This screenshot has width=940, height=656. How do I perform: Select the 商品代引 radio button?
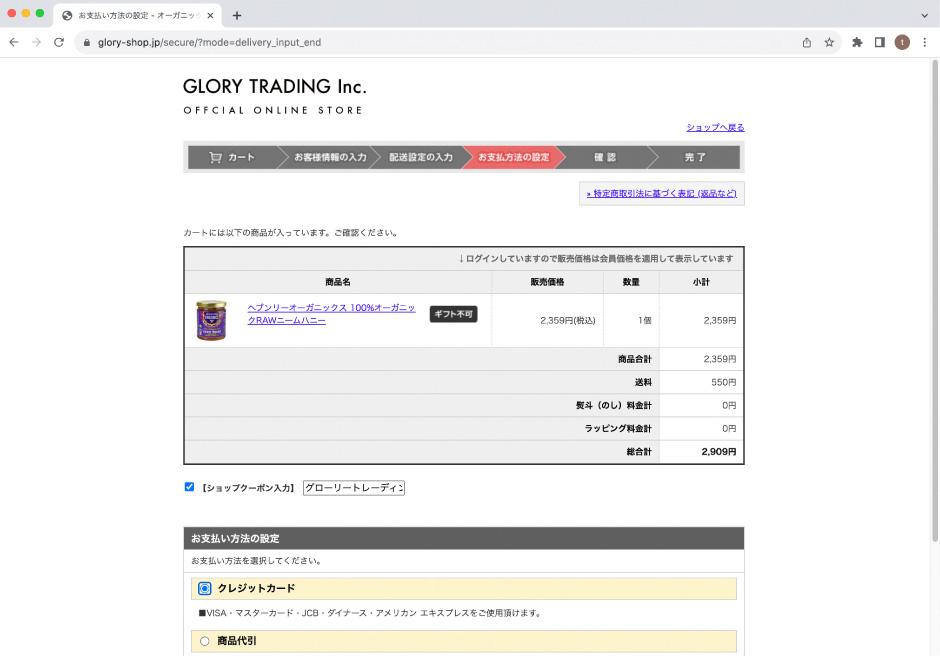tap(205, 641)
